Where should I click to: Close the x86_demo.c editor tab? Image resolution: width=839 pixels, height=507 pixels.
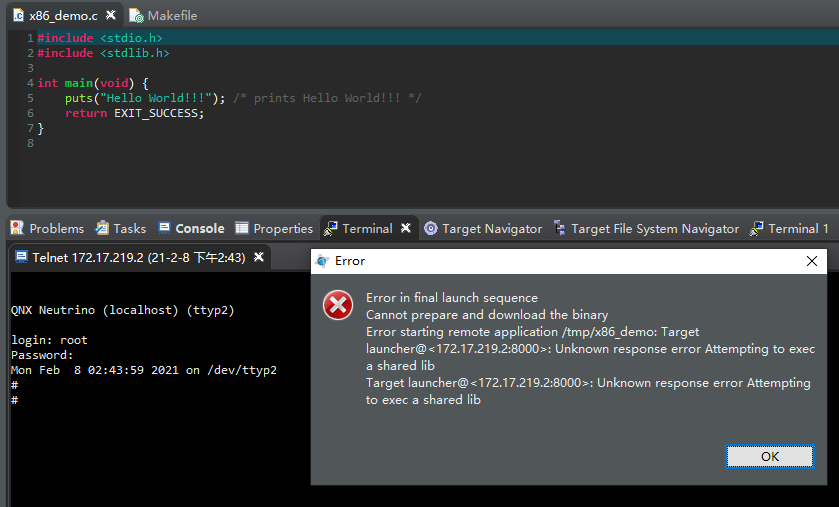point(111,16)
